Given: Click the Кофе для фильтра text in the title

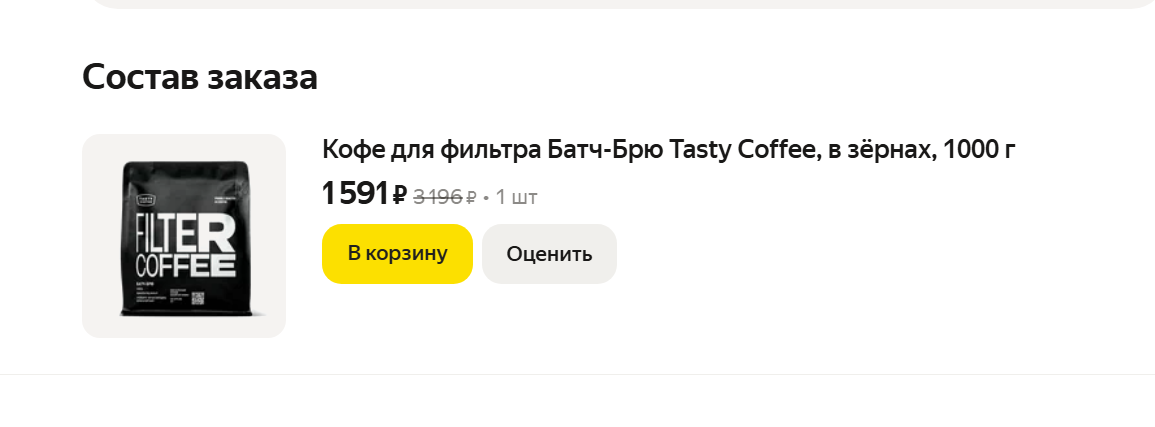Looking at the screenshot, I should [432, 150].
